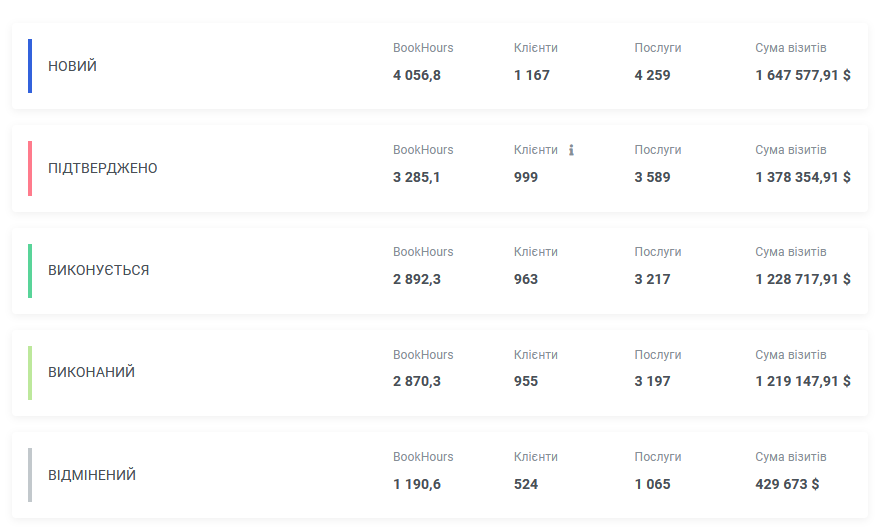Click visit sum 1 647 577,91 $
The image size is (875, 530).
point(803,75)
